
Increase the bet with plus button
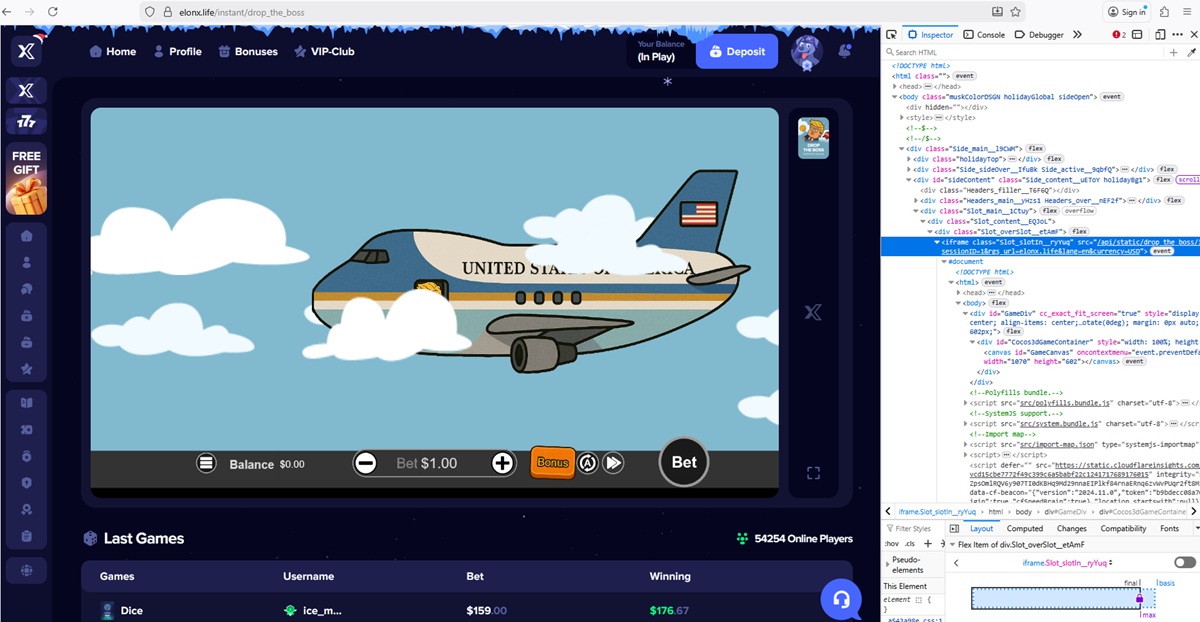point(502,463)
